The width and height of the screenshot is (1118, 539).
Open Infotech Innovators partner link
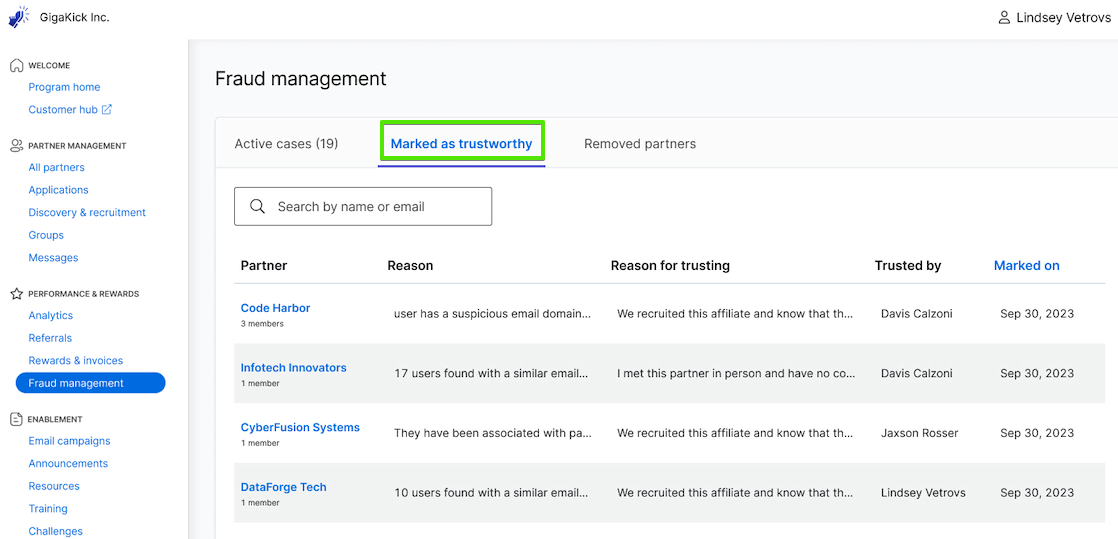[294, 368]
